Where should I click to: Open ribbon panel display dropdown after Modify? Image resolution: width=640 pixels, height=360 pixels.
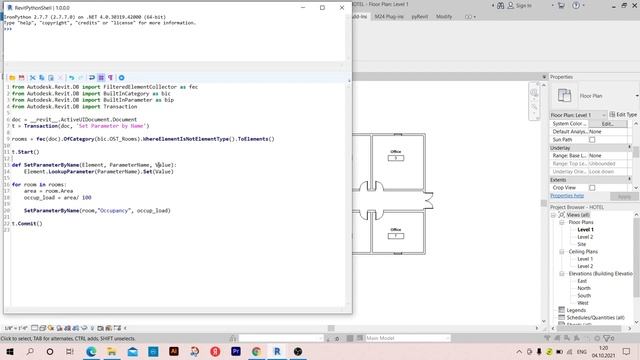470,17
